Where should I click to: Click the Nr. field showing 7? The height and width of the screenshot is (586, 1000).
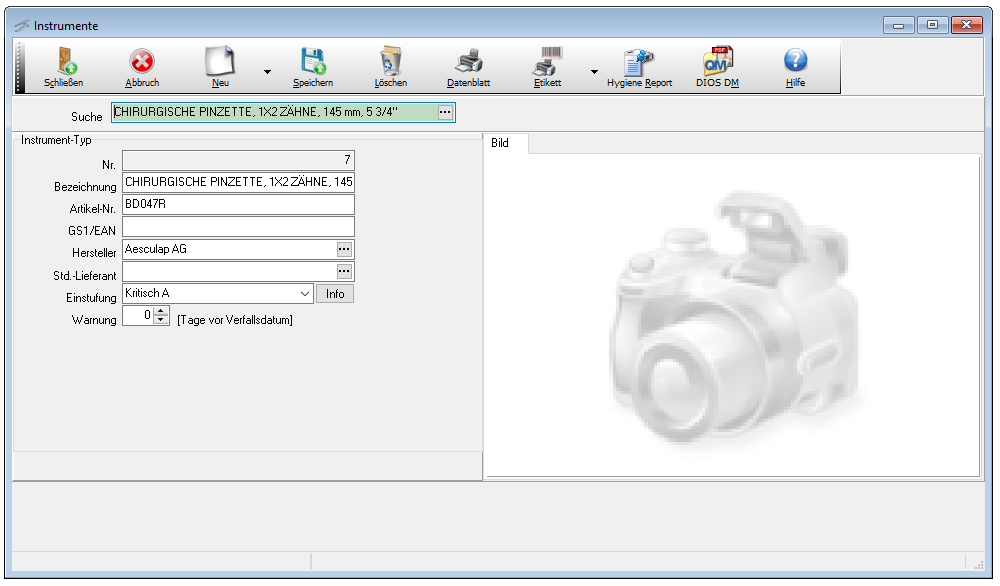(x=238, y=160)
